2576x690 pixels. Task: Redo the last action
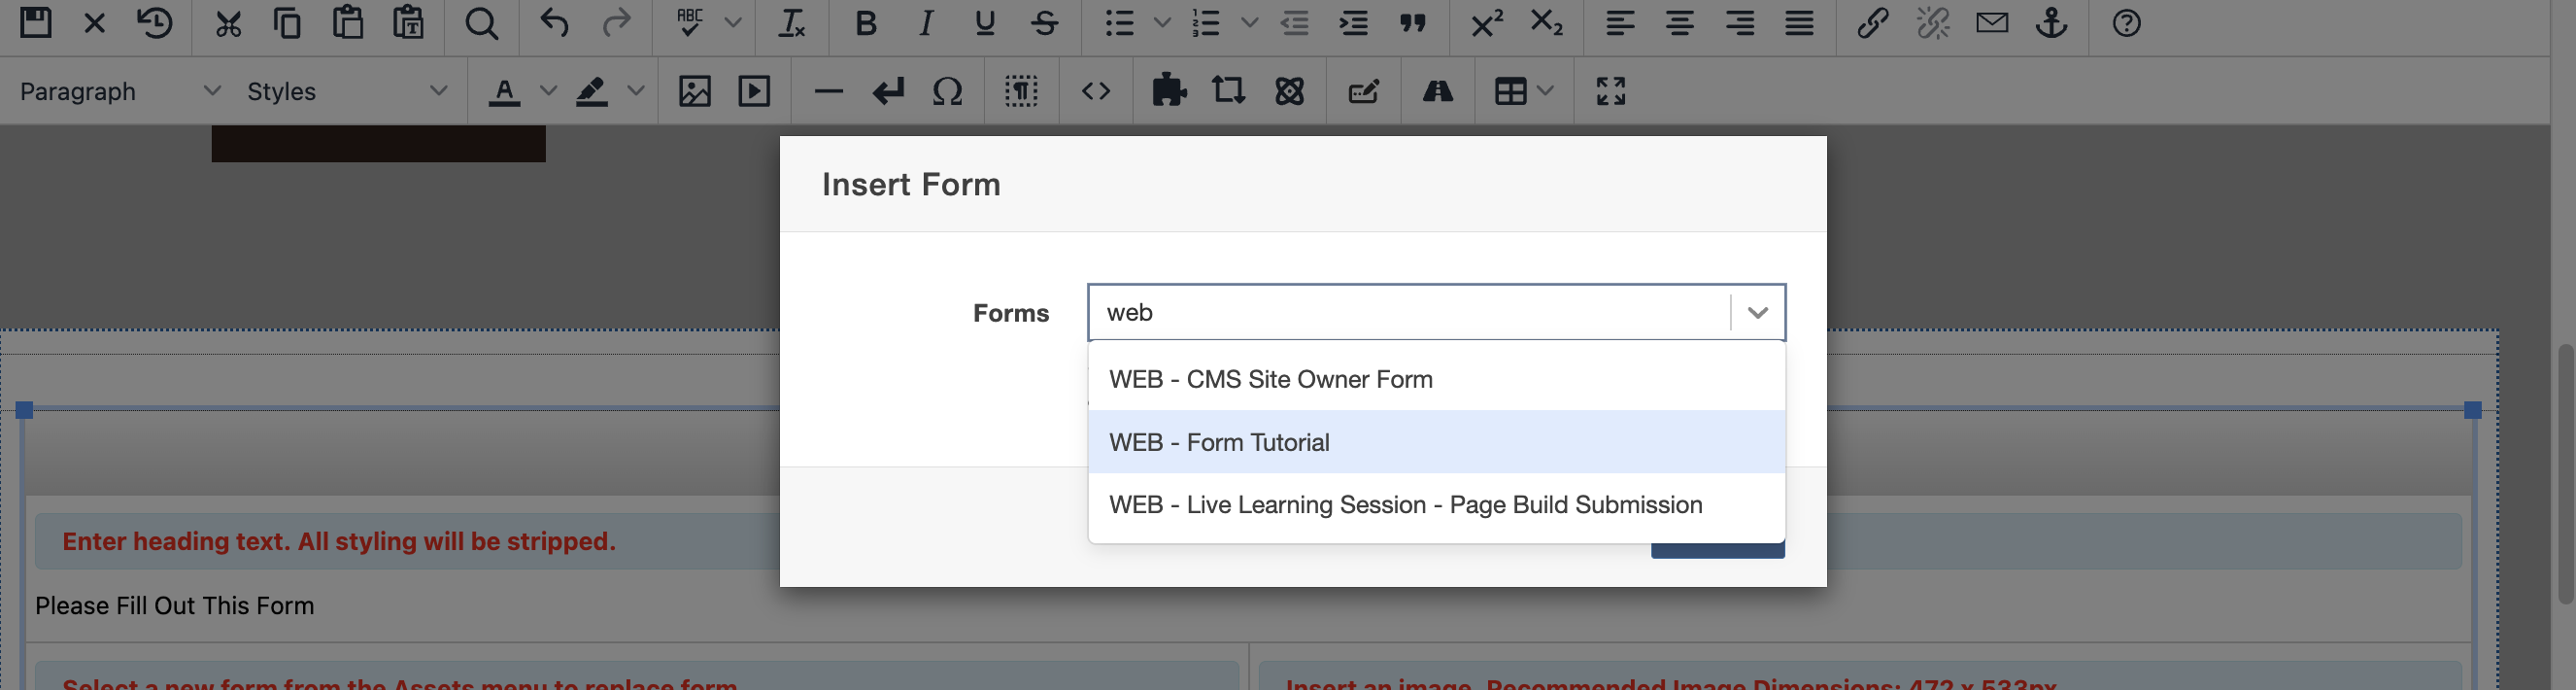coord(616,23)
